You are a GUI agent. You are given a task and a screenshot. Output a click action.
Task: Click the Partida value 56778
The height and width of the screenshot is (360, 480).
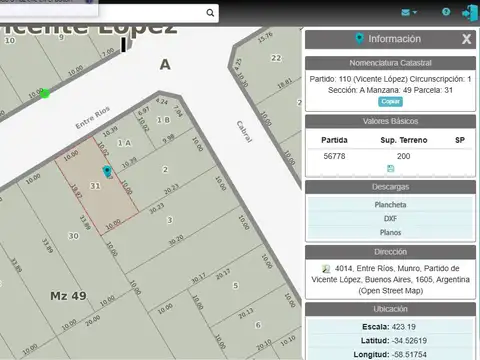[x=334, y=156]
